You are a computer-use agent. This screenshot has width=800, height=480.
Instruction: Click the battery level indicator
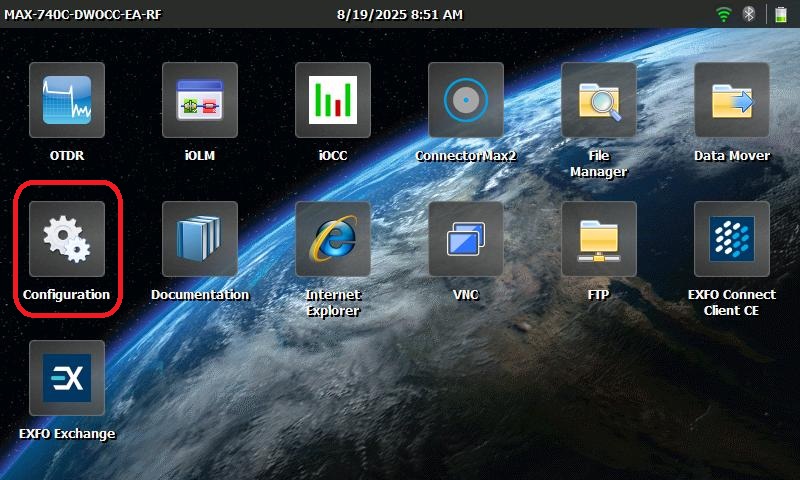[x=781, y=14]
